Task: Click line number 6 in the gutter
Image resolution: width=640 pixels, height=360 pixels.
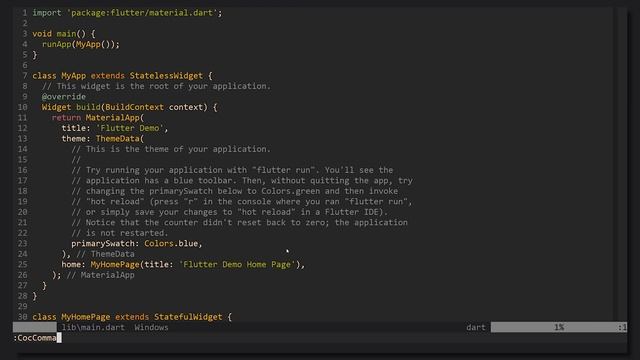Action: pyautogui.click(x=25, y=65)
